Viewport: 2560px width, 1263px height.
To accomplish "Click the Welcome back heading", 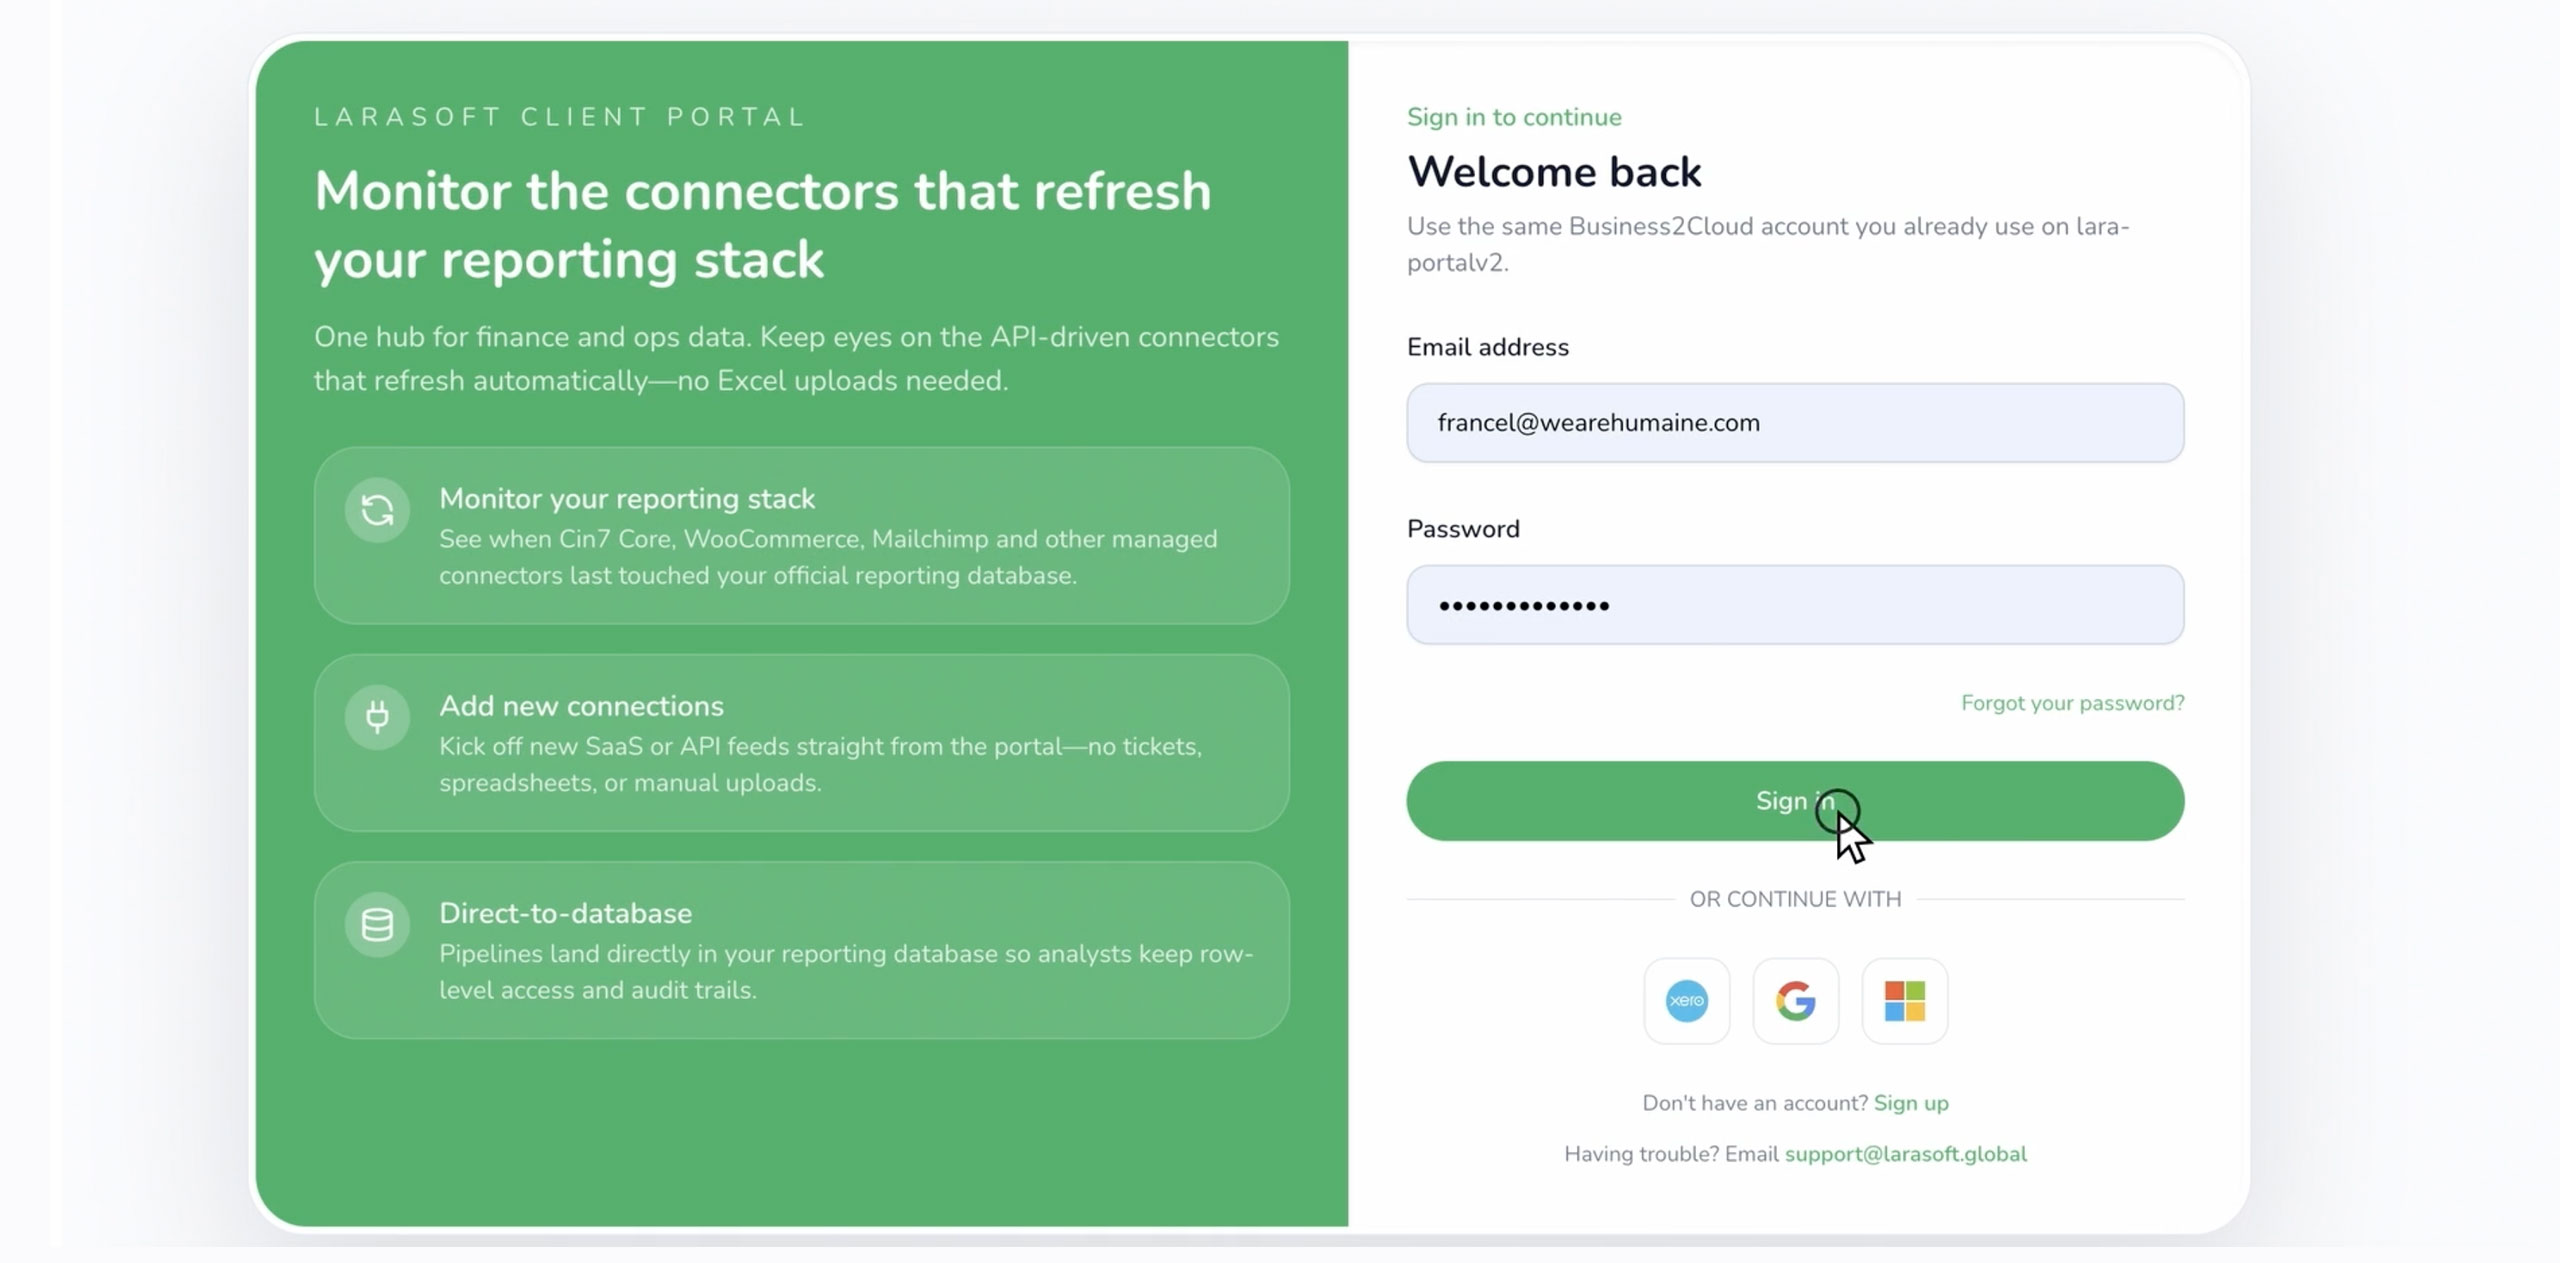I will [1554, 172].
